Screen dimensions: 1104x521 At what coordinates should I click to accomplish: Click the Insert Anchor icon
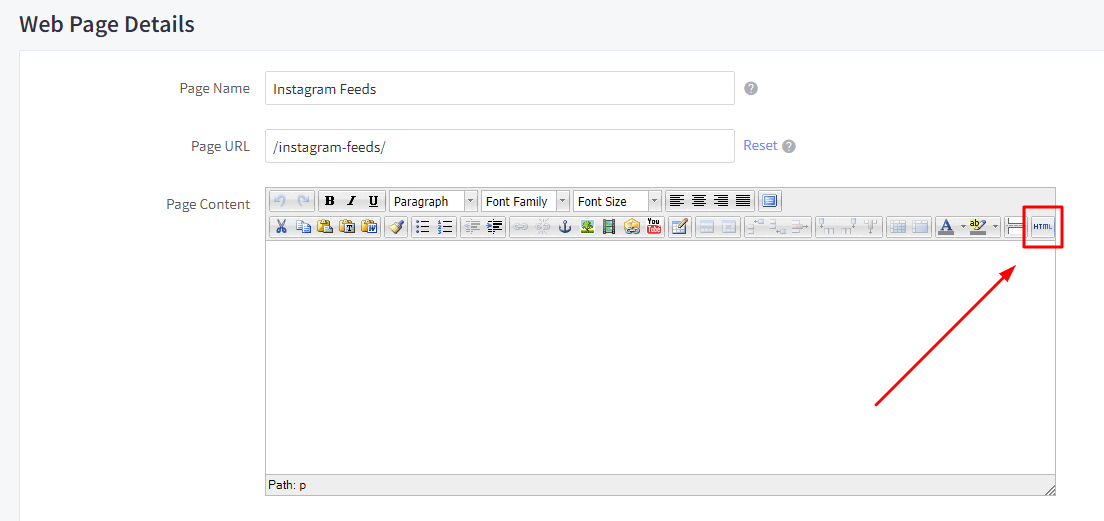pos(565,227)
